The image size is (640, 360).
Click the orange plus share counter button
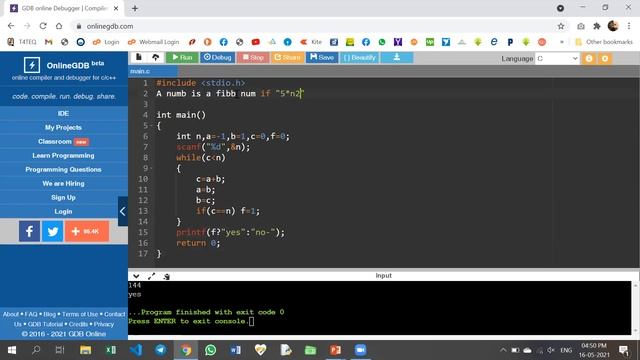[x=87, y=231]
